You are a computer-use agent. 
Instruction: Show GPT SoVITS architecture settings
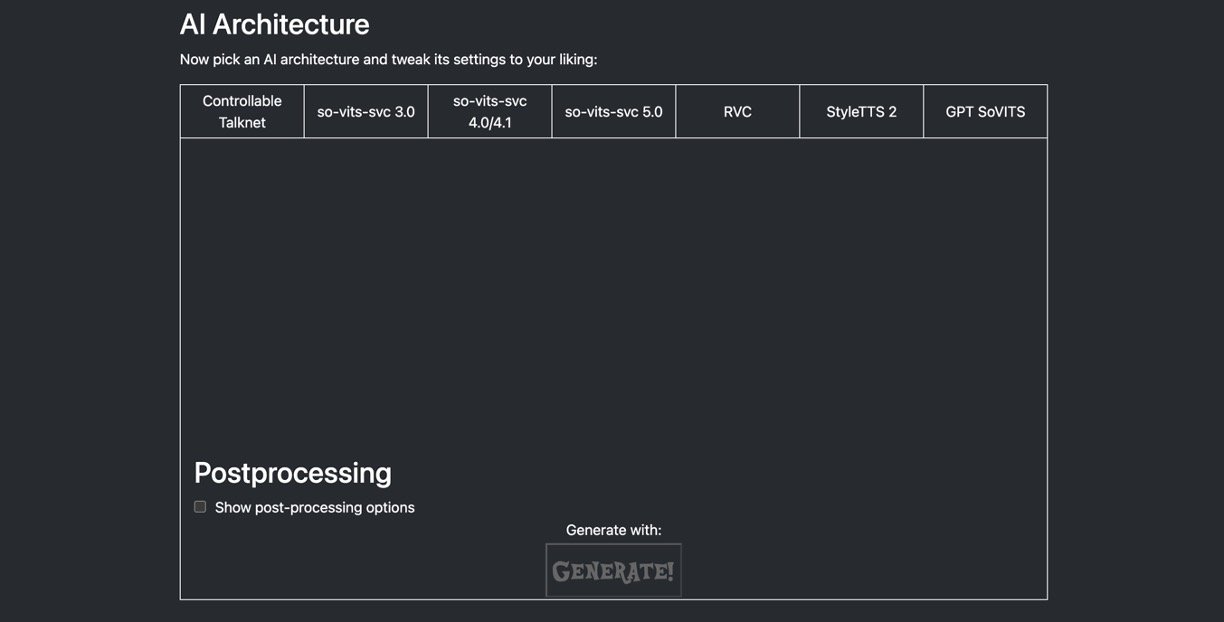coord(985,111)
